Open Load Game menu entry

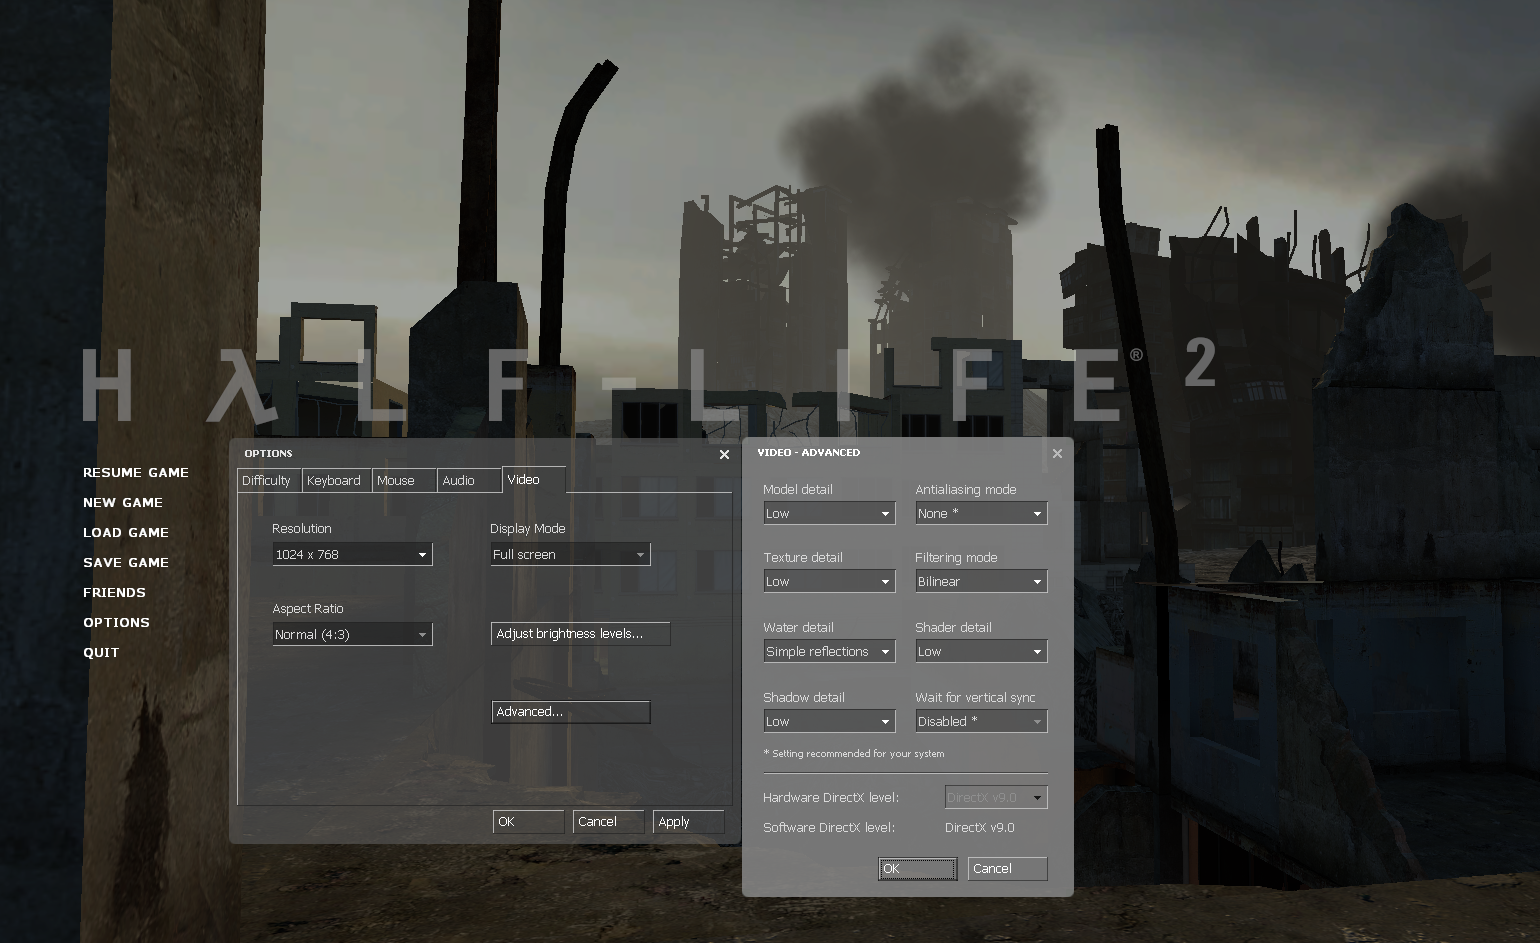125,532
